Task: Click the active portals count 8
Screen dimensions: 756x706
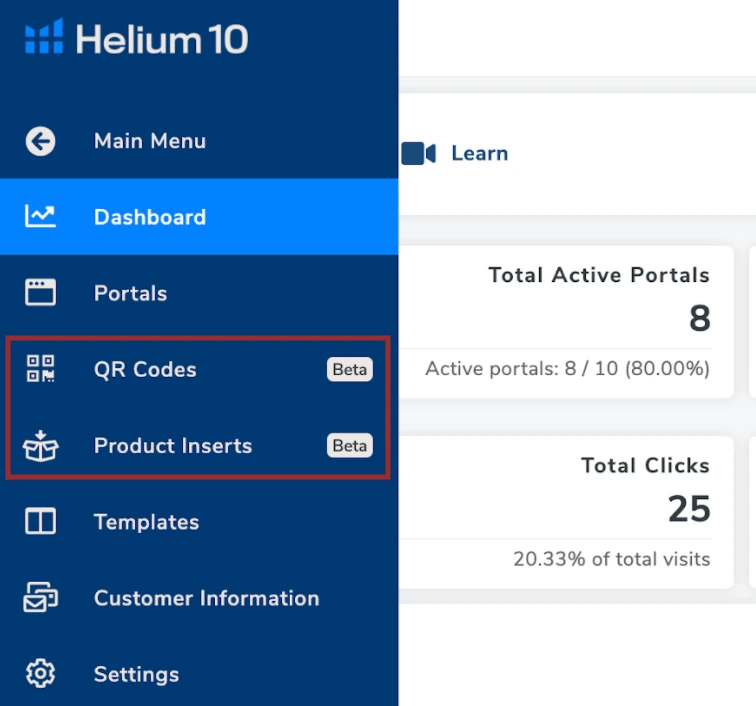Action: pyautogui.click(x=700, y=318)
